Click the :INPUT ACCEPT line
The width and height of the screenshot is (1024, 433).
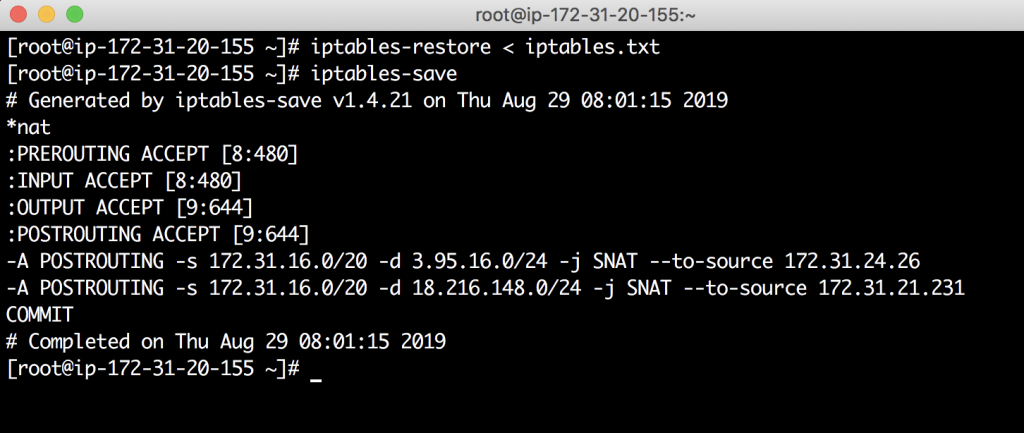coord(124,181)
